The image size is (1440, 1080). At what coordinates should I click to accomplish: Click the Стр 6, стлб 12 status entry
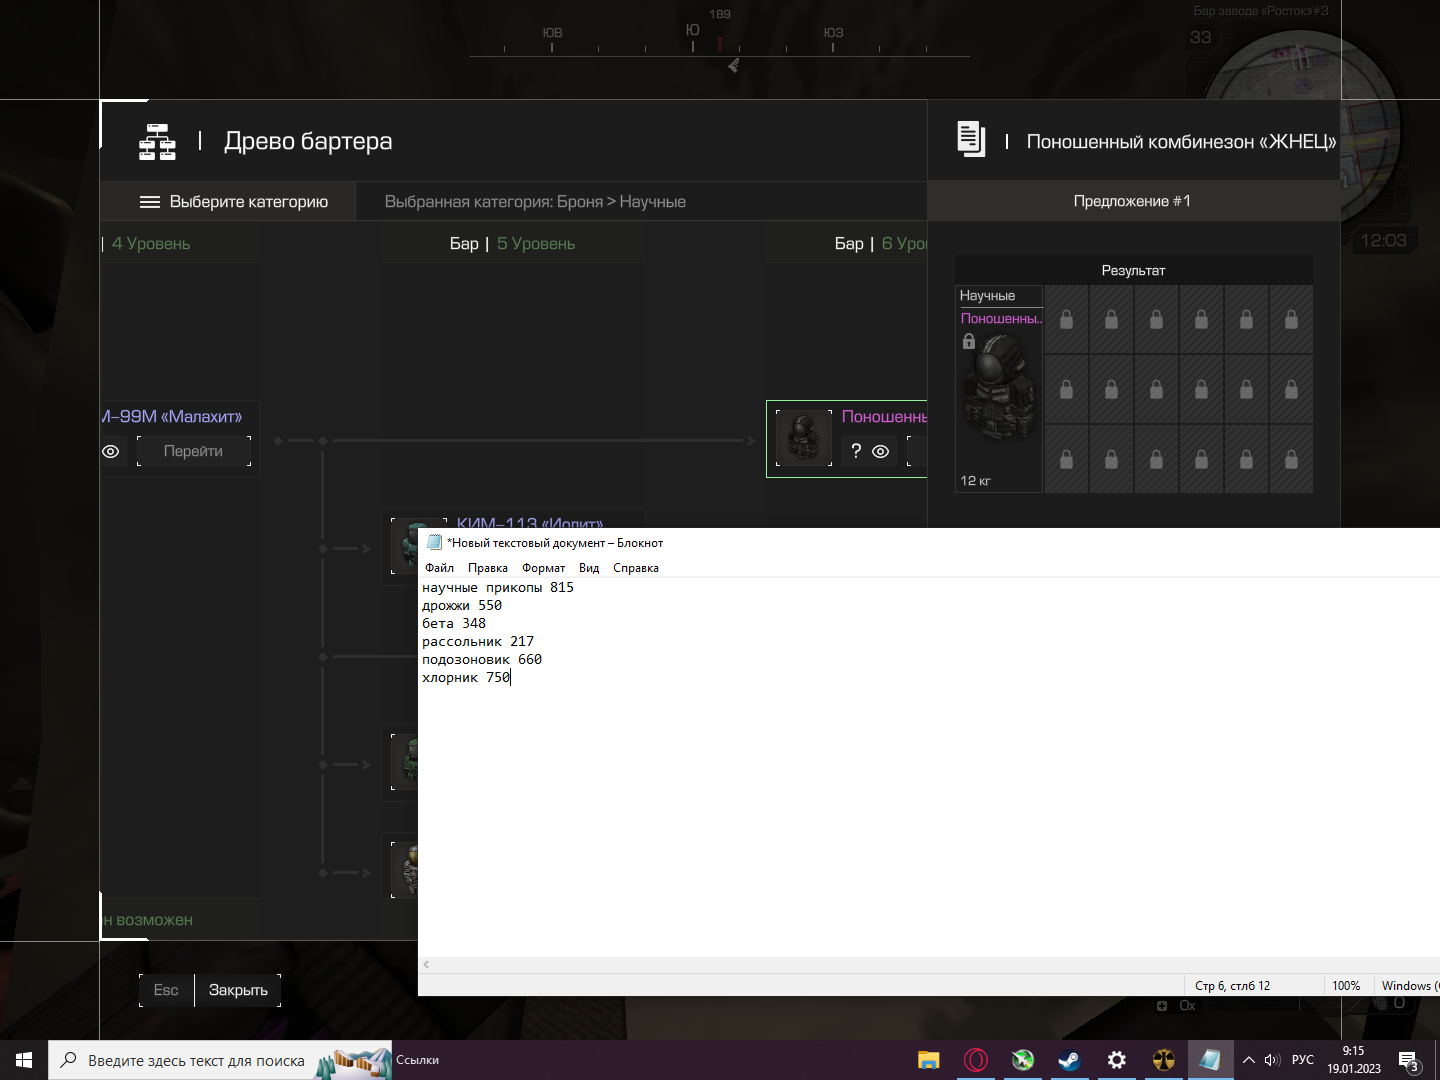click(1233, 986)
